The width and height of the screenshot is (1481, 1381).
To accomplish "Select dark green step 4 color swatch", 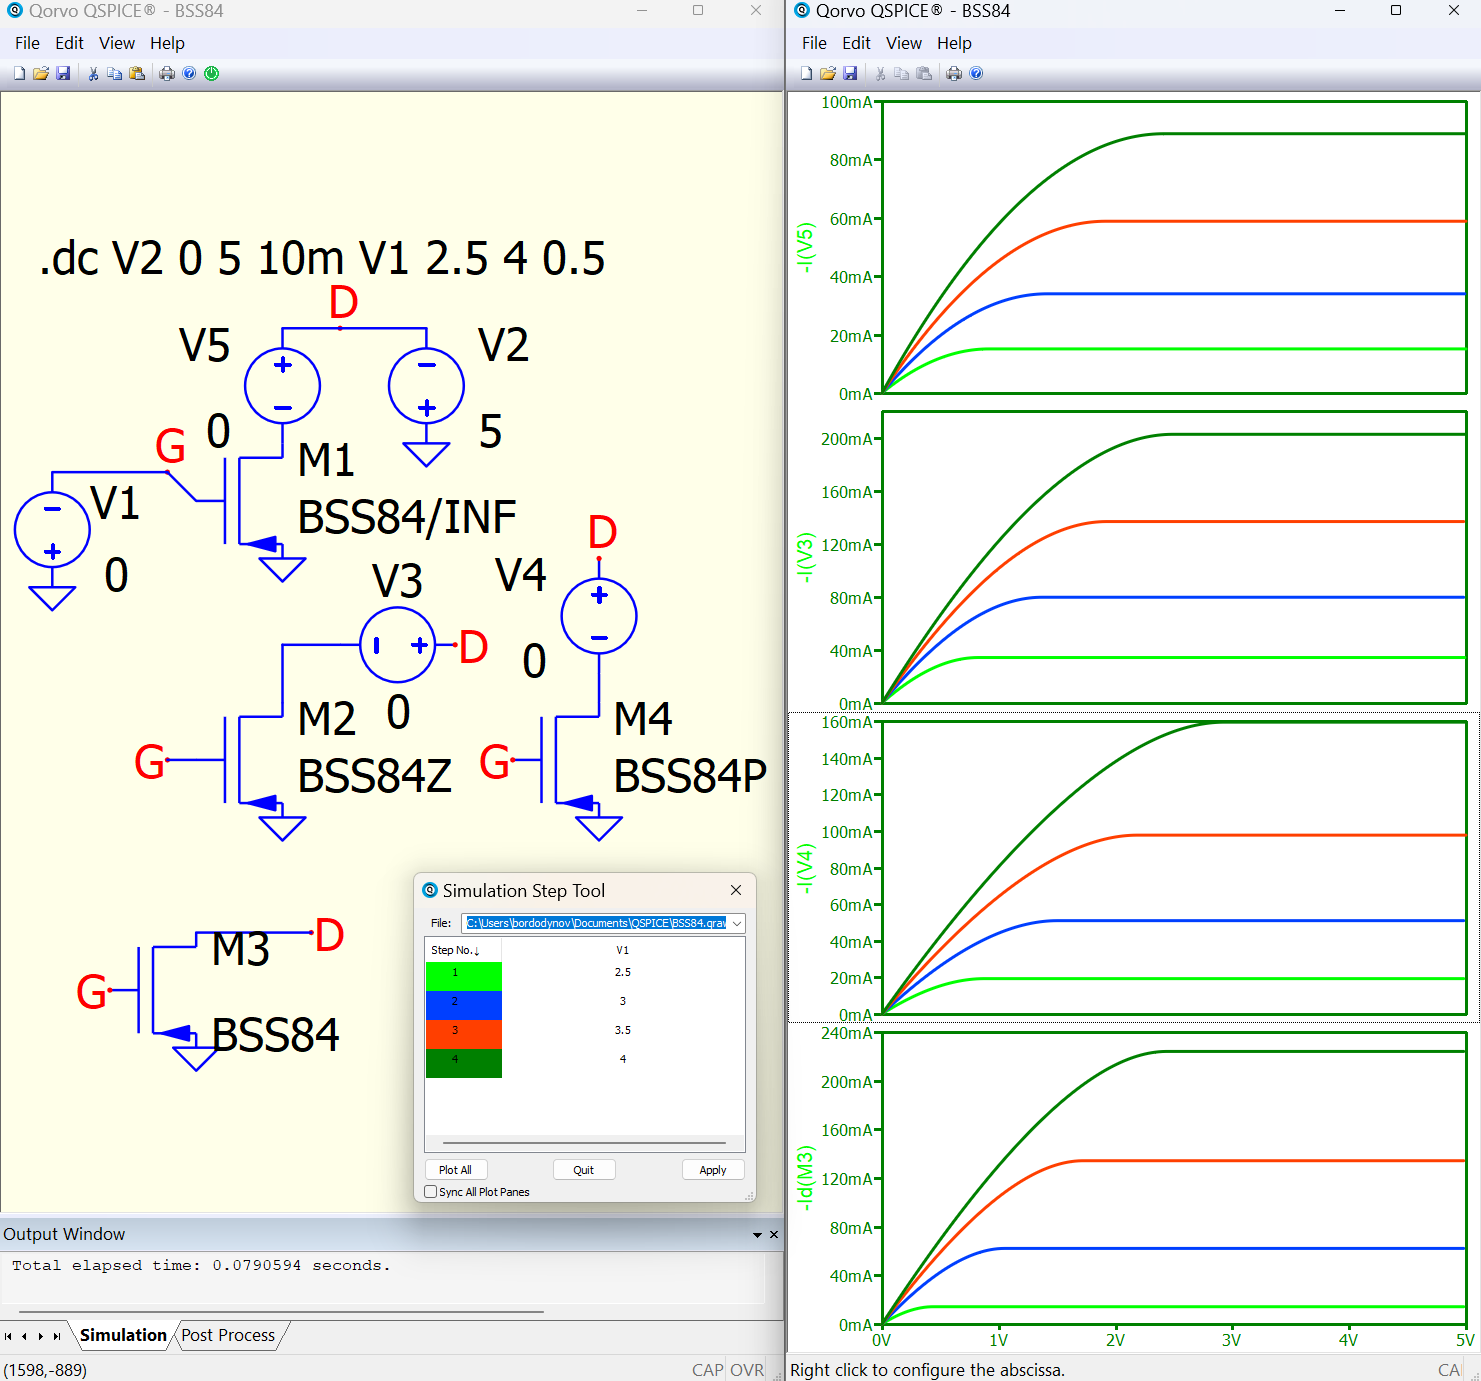I will (x=464, y=1063).
